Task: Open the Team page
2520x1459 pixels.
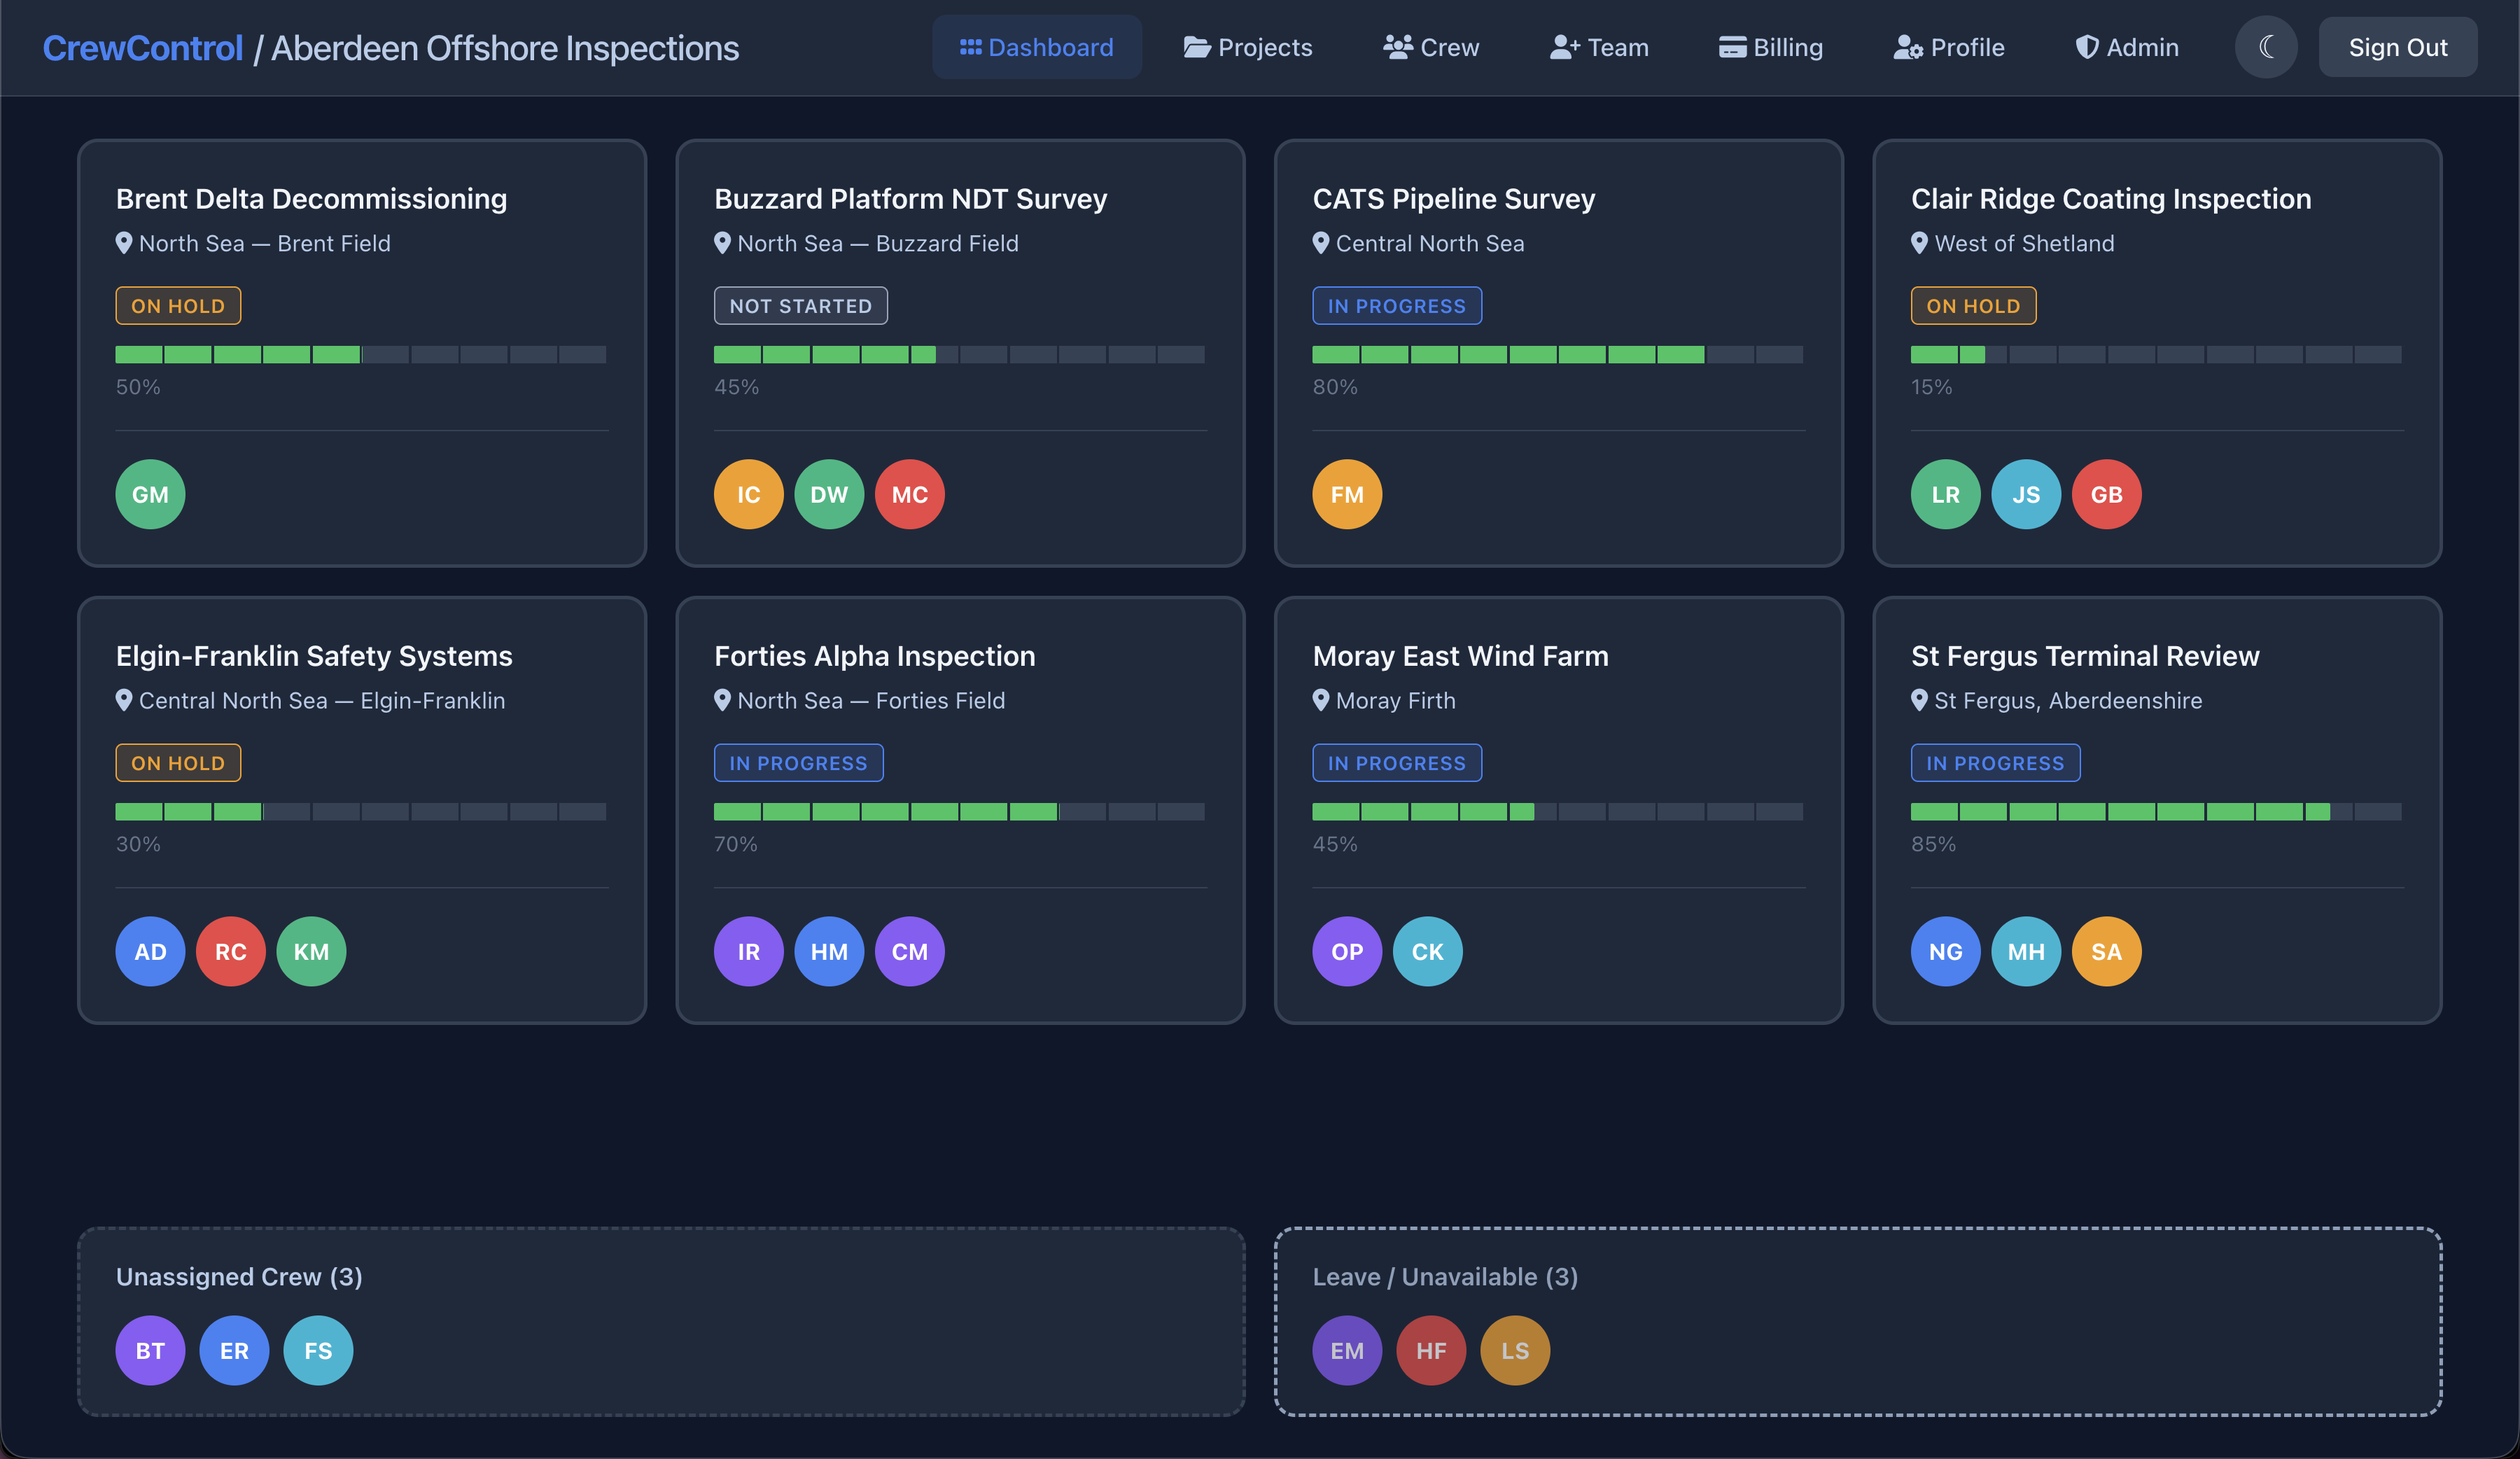Action: (x=1599, y=47)
